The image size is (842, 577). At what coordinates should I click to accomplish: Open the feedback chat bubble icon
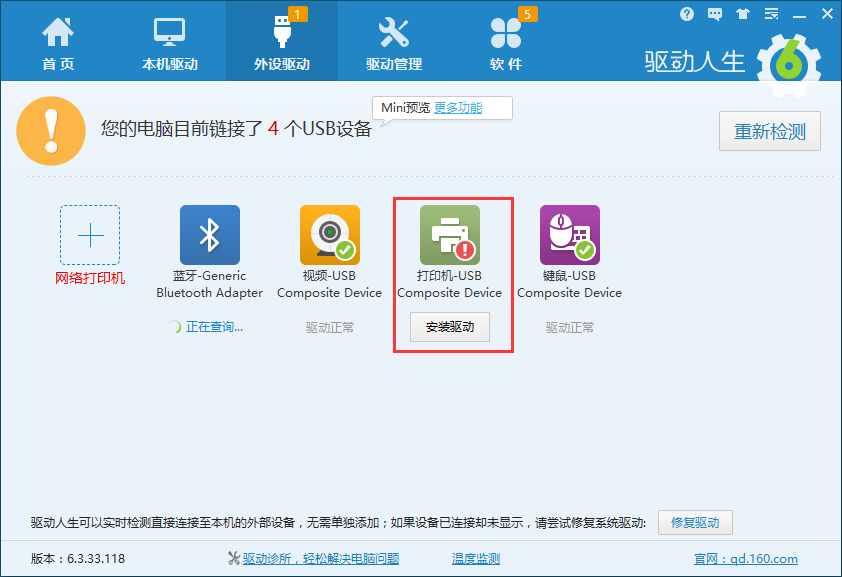[715, 14]
